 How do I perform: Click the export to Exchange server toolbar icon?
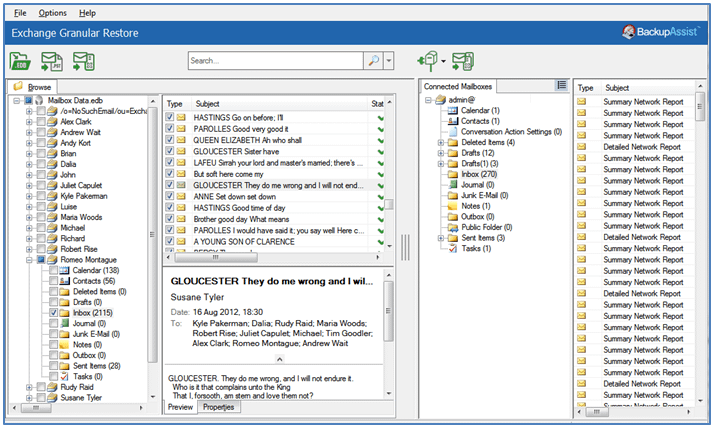point(84,61)
